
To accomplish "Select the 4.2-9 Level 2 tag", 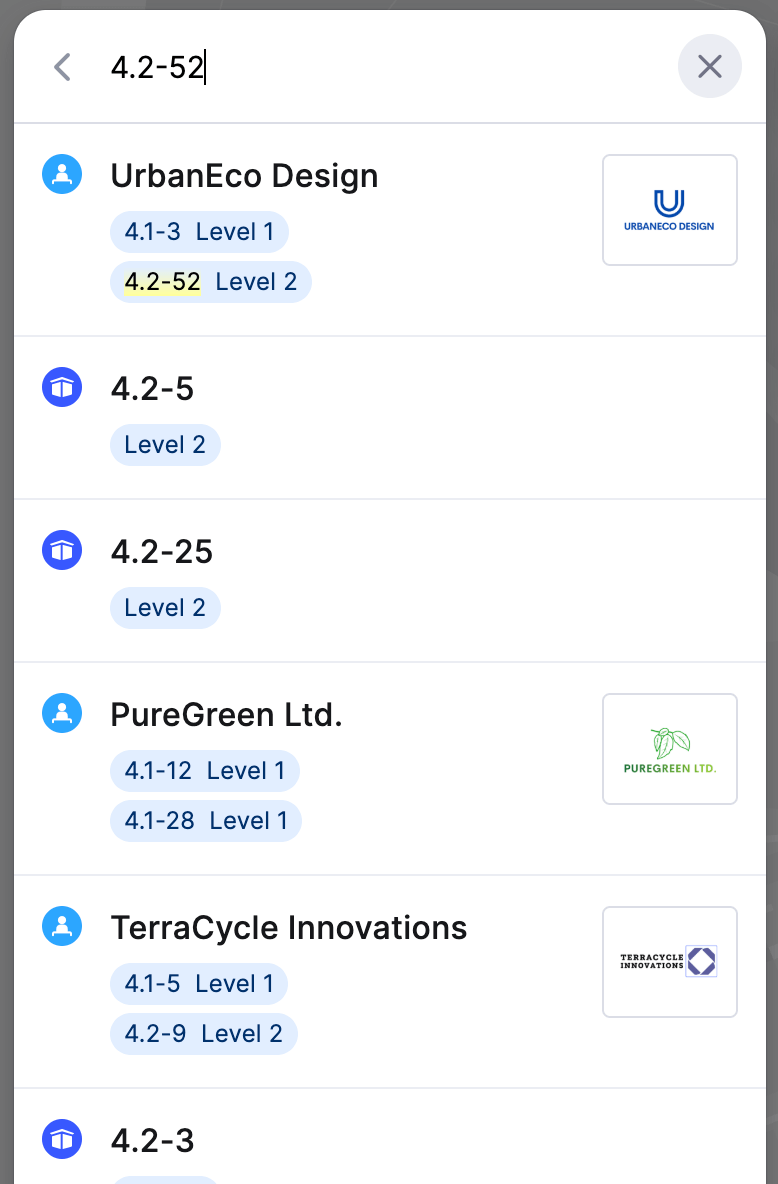I will click(x=204, y=1034).
